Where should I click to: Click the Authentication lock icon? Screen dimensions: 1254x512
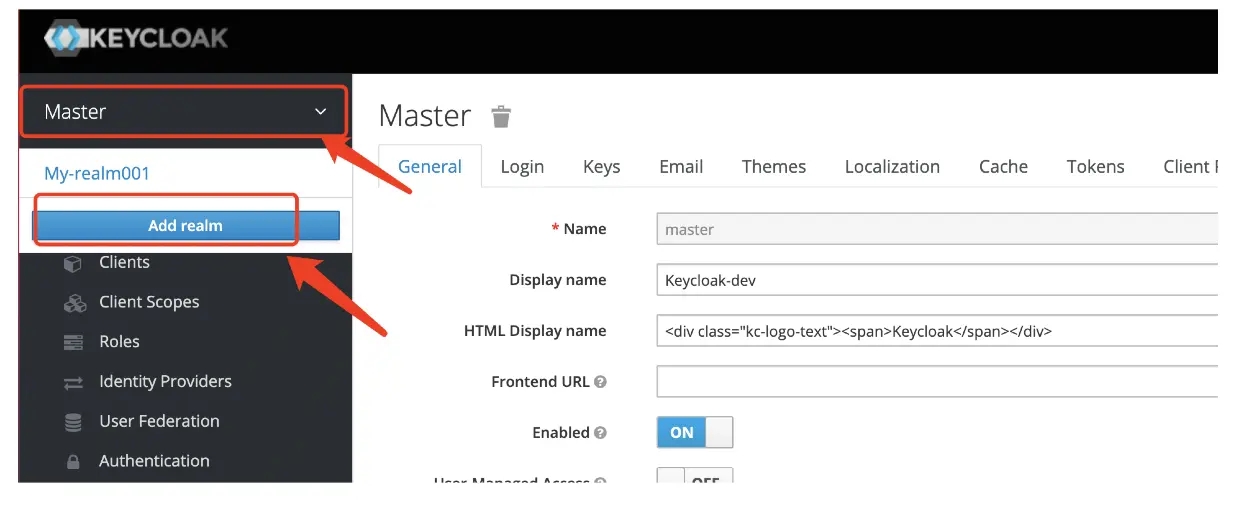[x=73, y=462]
